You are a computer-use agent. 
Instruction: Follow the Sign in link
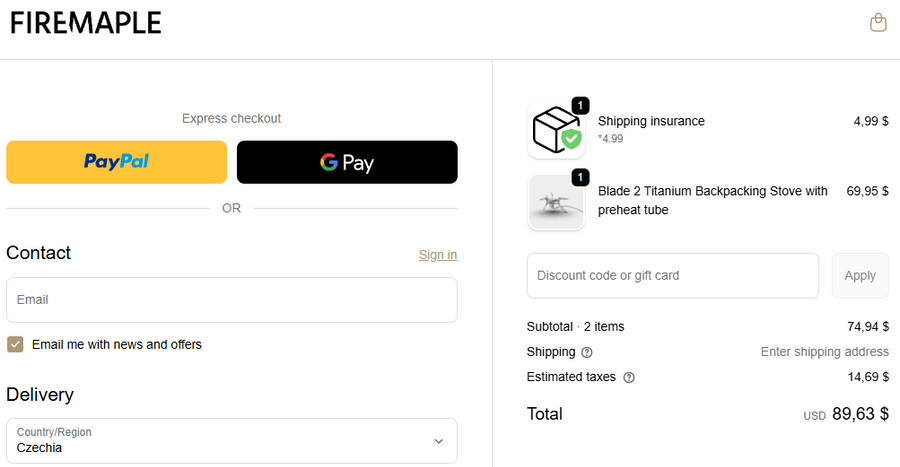point(438,255)
